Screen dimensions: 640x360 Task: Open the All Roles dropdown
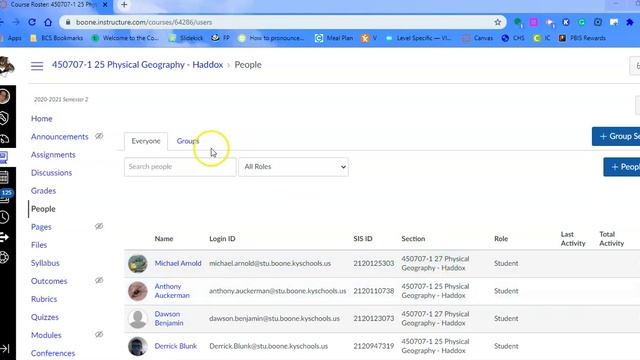(x=293, y=167)
